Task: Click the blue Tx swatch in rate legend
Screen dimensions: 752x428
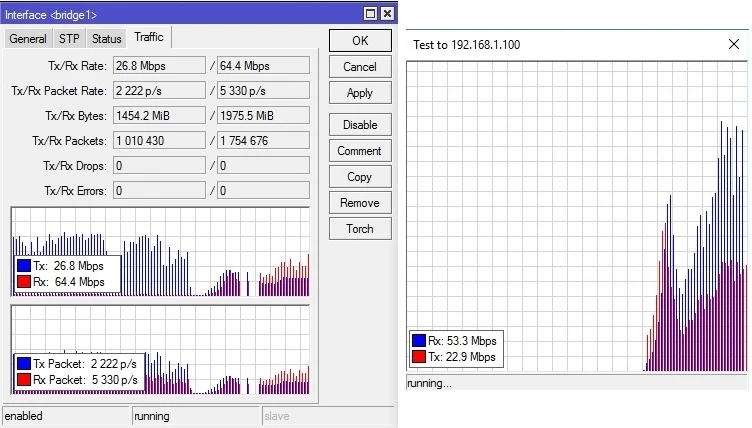Action: (24, 266)
